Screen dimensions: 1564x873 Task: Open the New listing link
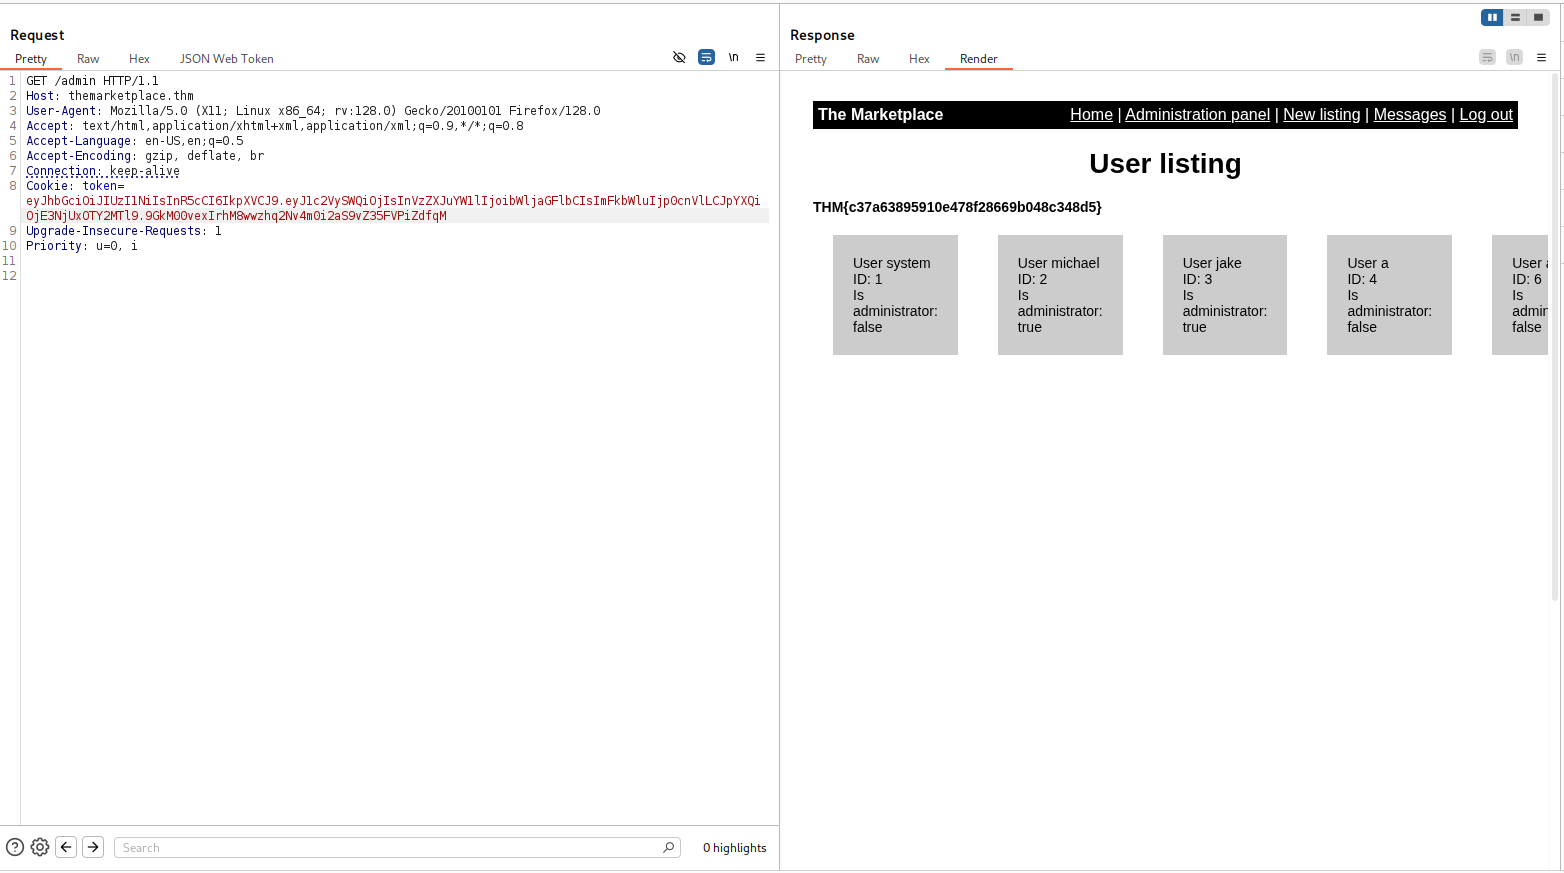click(1321, 115)
